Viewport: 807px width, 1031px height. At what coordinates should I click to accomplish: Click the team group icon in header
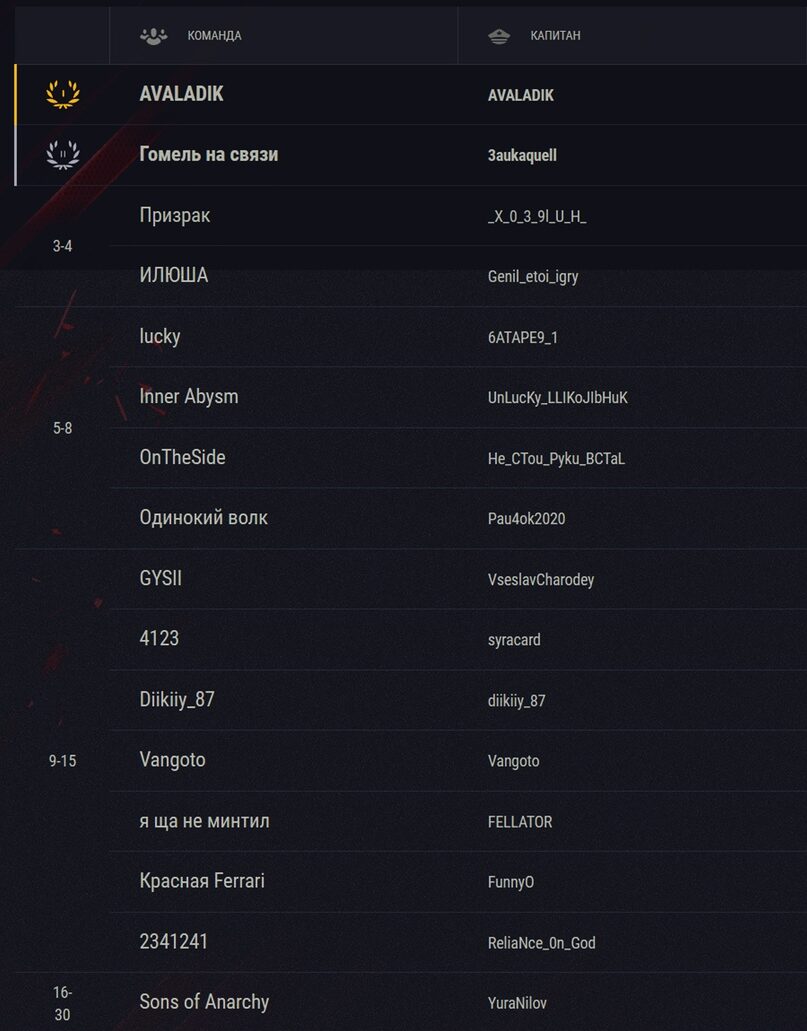(153, 36)
